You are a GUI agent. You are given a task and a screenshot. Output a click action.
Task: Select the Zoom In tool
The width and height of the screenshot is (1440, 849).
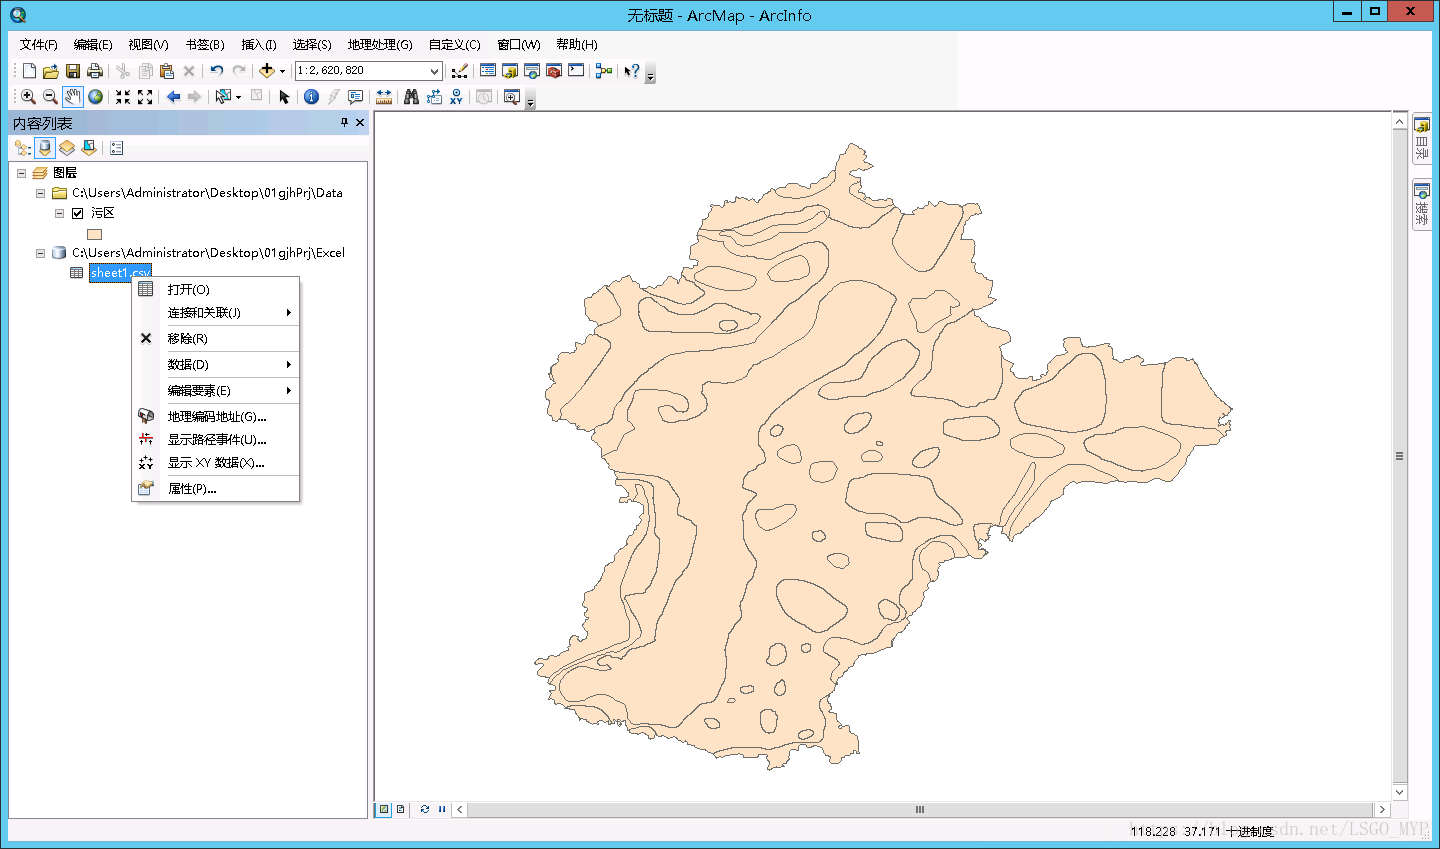pyautogui.click(x=28, y=97)
